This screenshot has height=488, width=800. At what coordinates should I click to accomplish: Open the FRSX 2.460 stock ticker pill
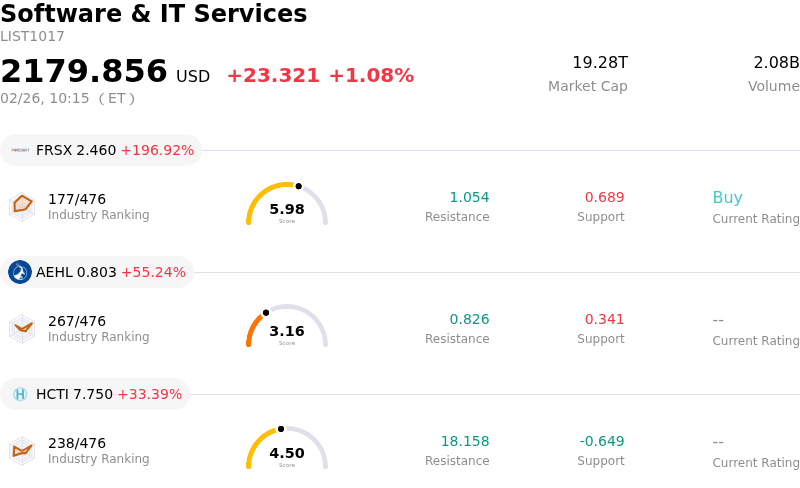[101, 150]
